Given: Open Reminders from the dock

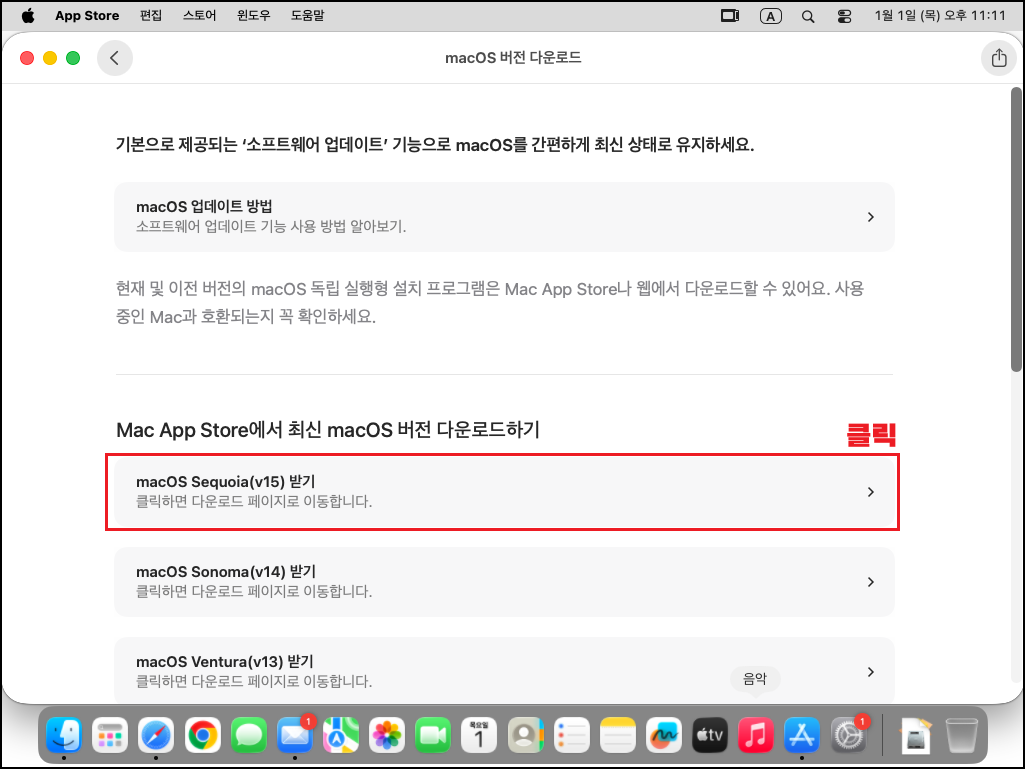Looking at the screenshot, I should tap(571, 735).
